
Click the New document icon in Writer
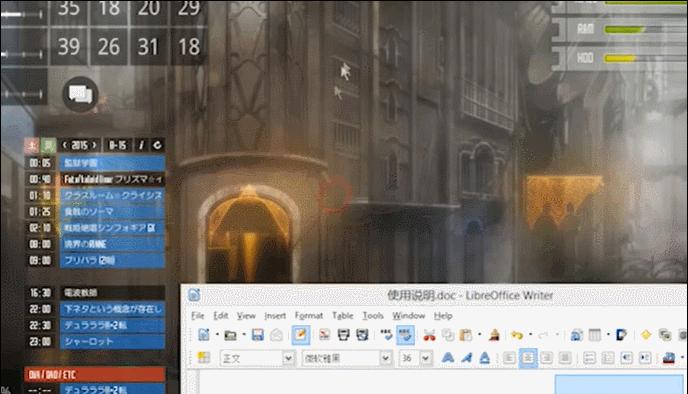204,335
